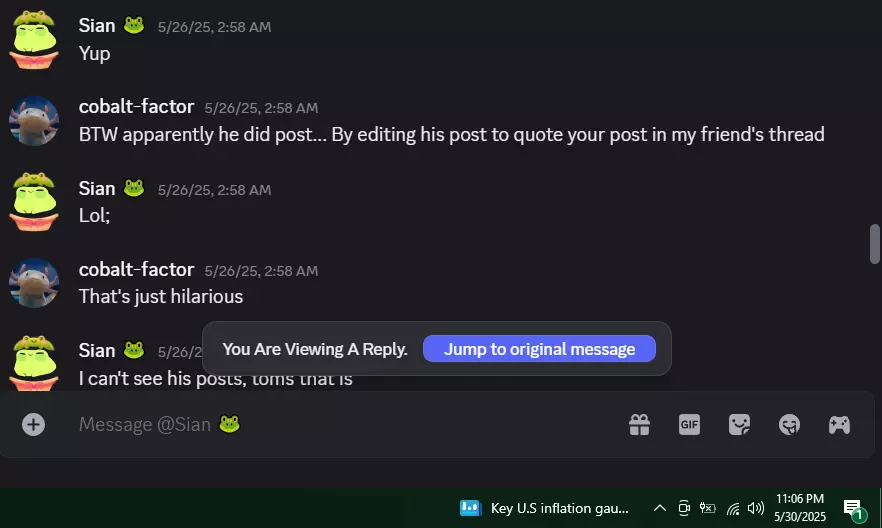The width and height of the screenshot is (882, 528).
Task: Click cobalt-factor's avatar on the BTW message
Action: click(34, 121)
